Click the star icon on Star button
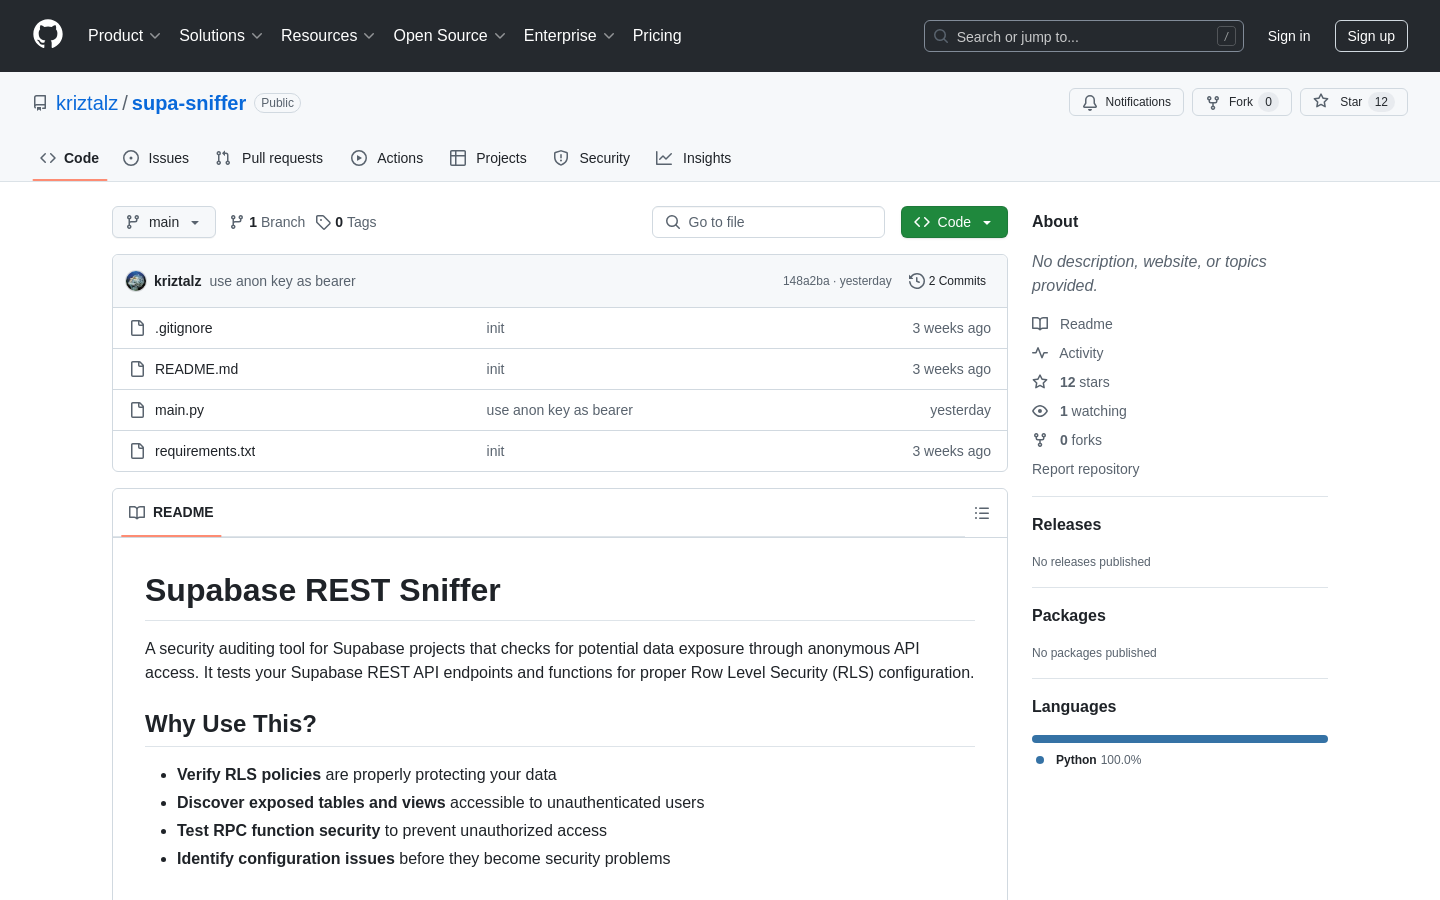 point(1321,102)
